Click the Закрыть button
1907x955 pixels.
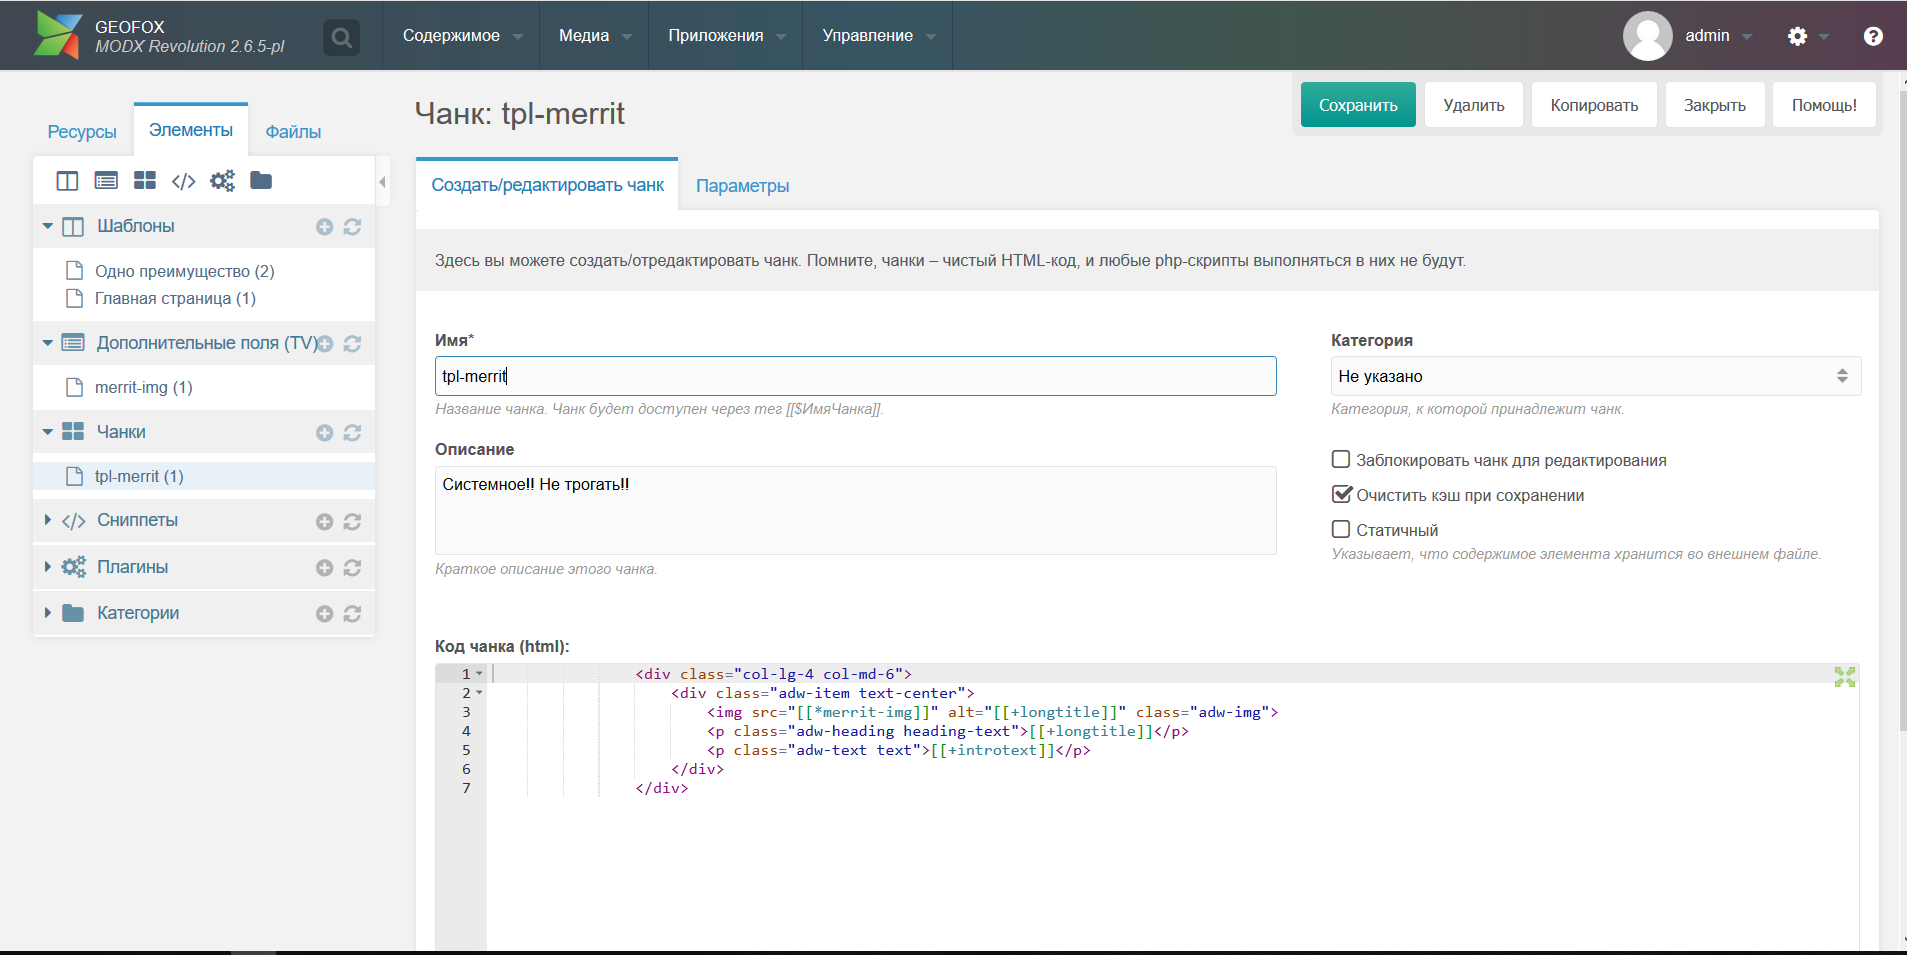pyautogui.click(x=1715, y=105)
